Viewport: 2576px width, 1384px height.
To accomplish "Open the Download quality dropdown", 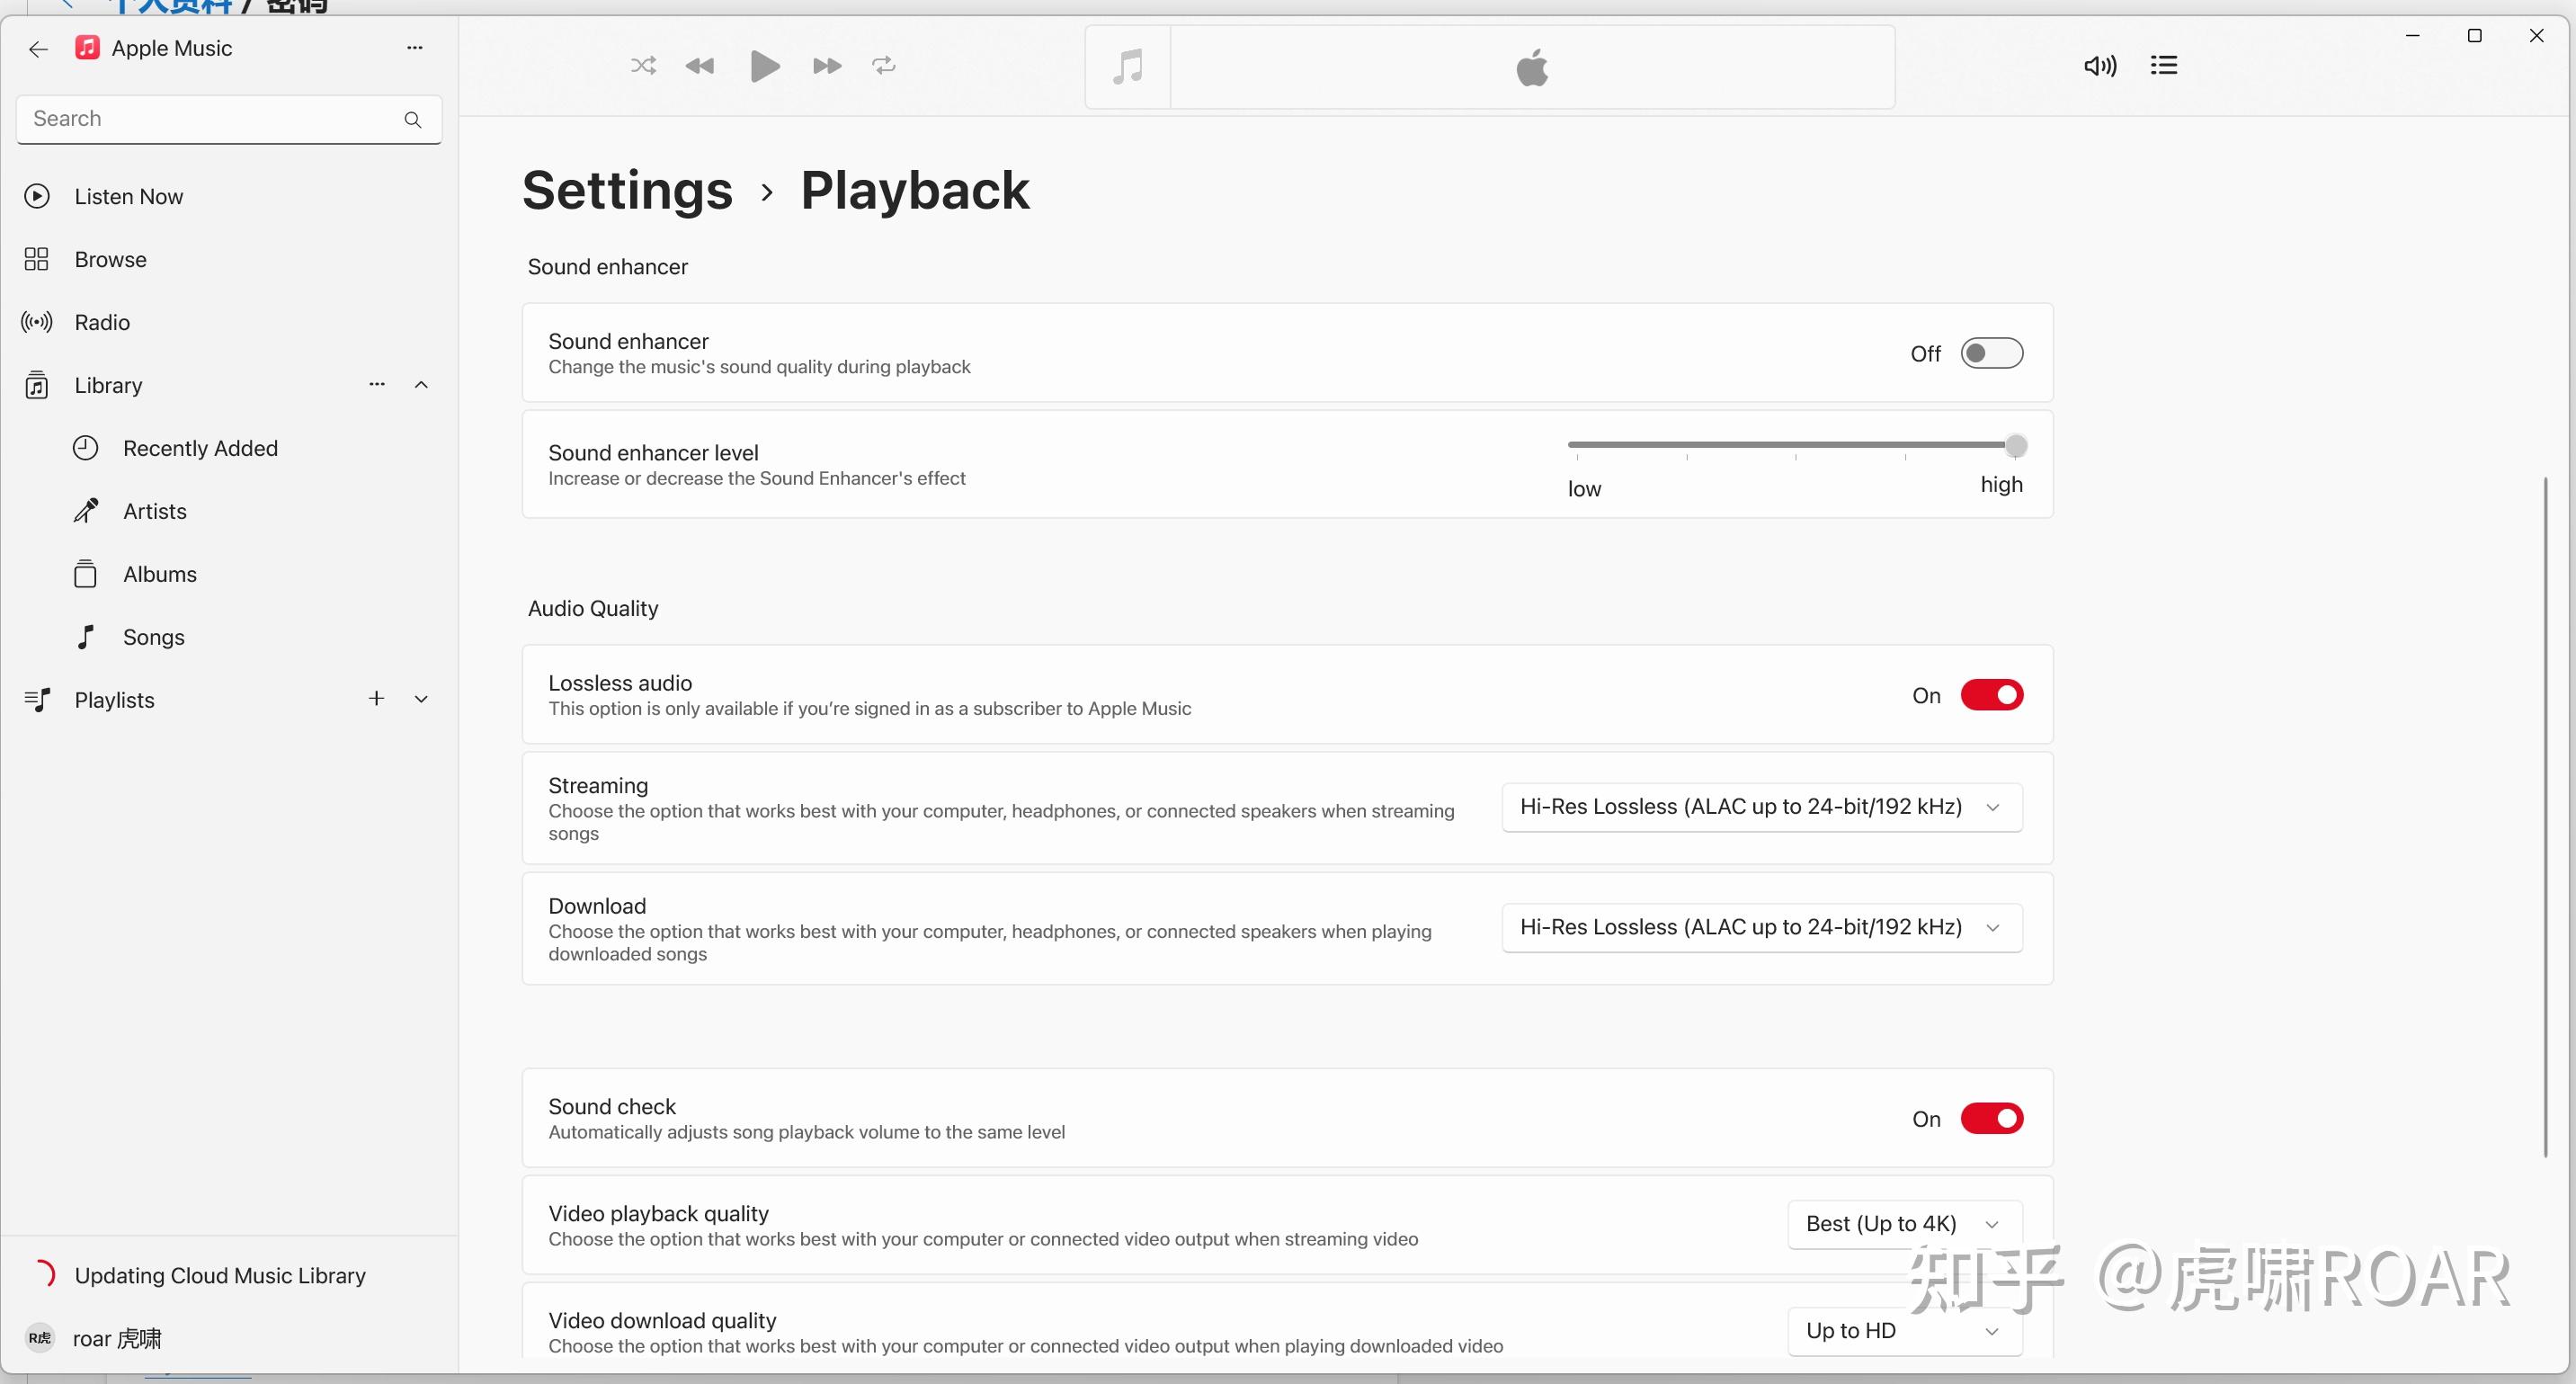I will click(x=1762, y=927).
